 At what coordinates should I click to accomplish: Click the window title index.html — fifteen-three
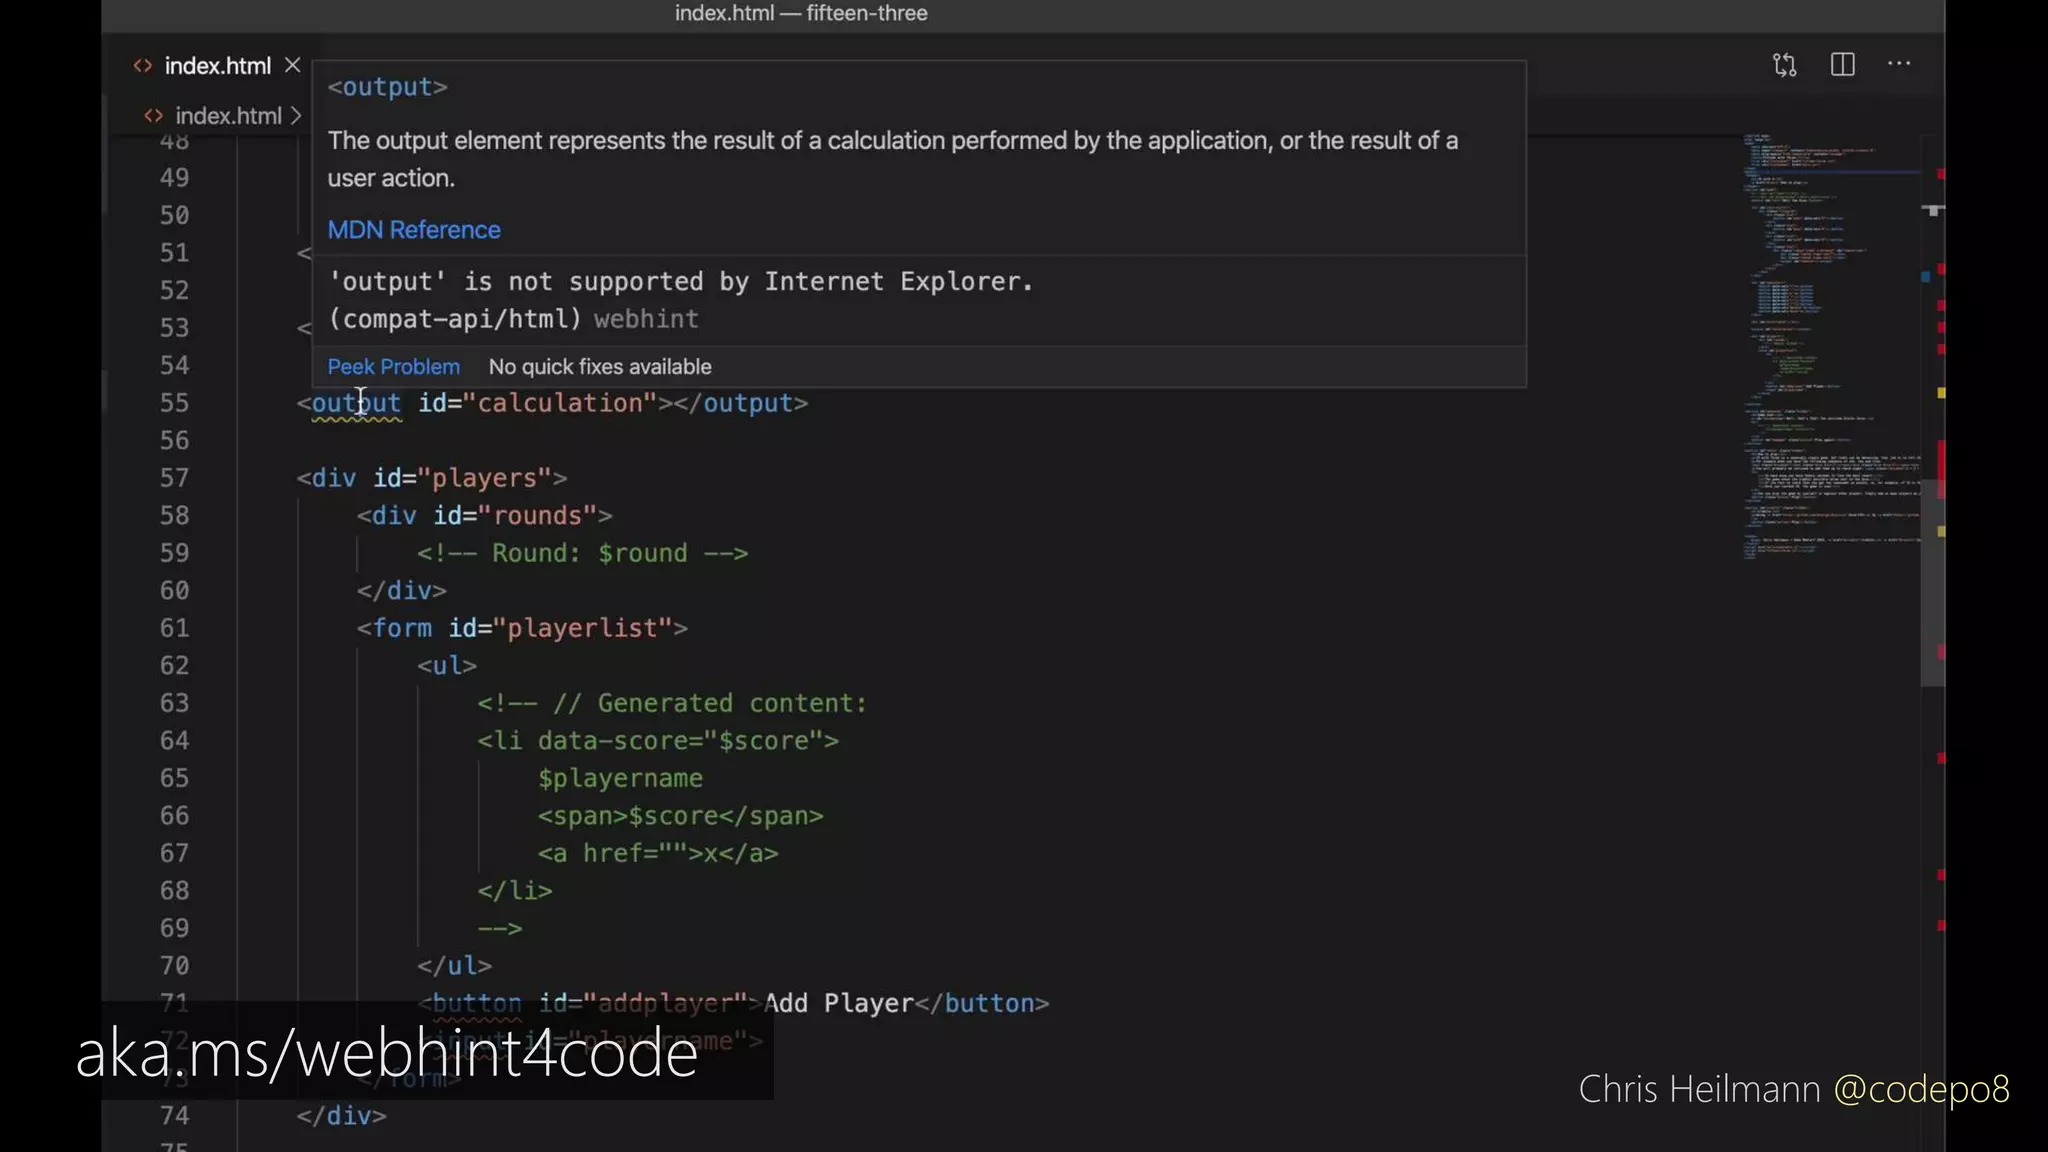[x=801, y=14]
